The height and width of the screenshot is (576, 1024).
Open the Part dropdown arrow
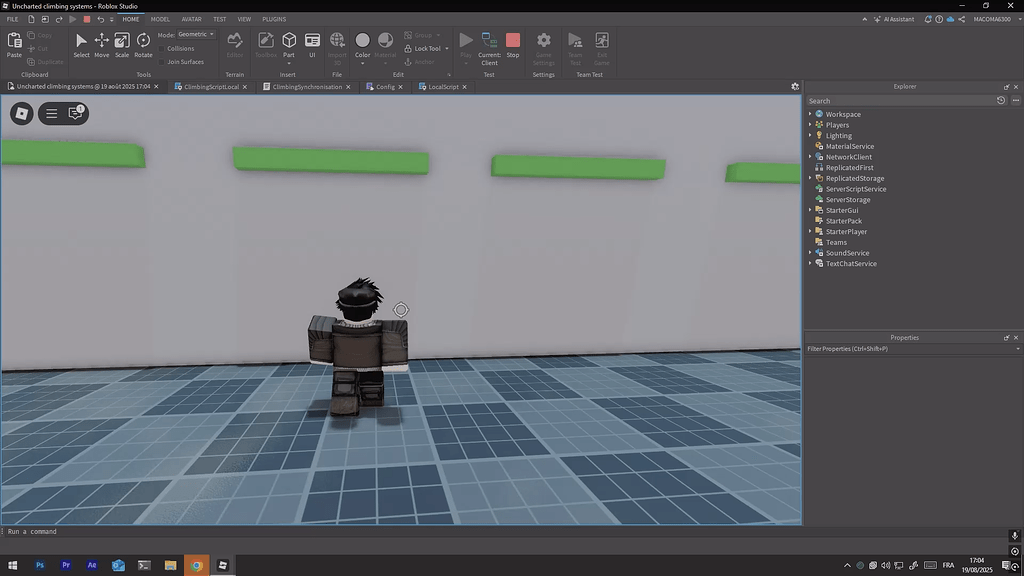[289, 63]
